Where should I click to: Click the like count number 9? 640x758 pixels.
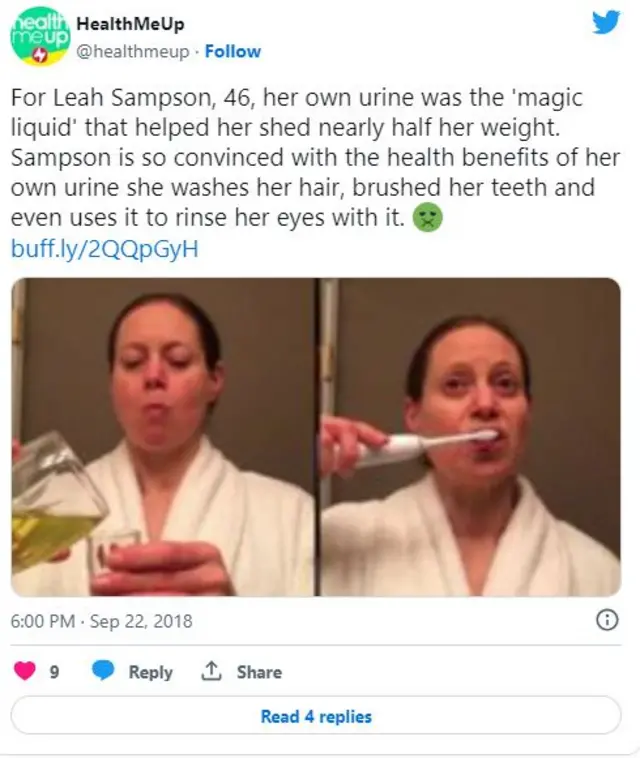(54, 672)
